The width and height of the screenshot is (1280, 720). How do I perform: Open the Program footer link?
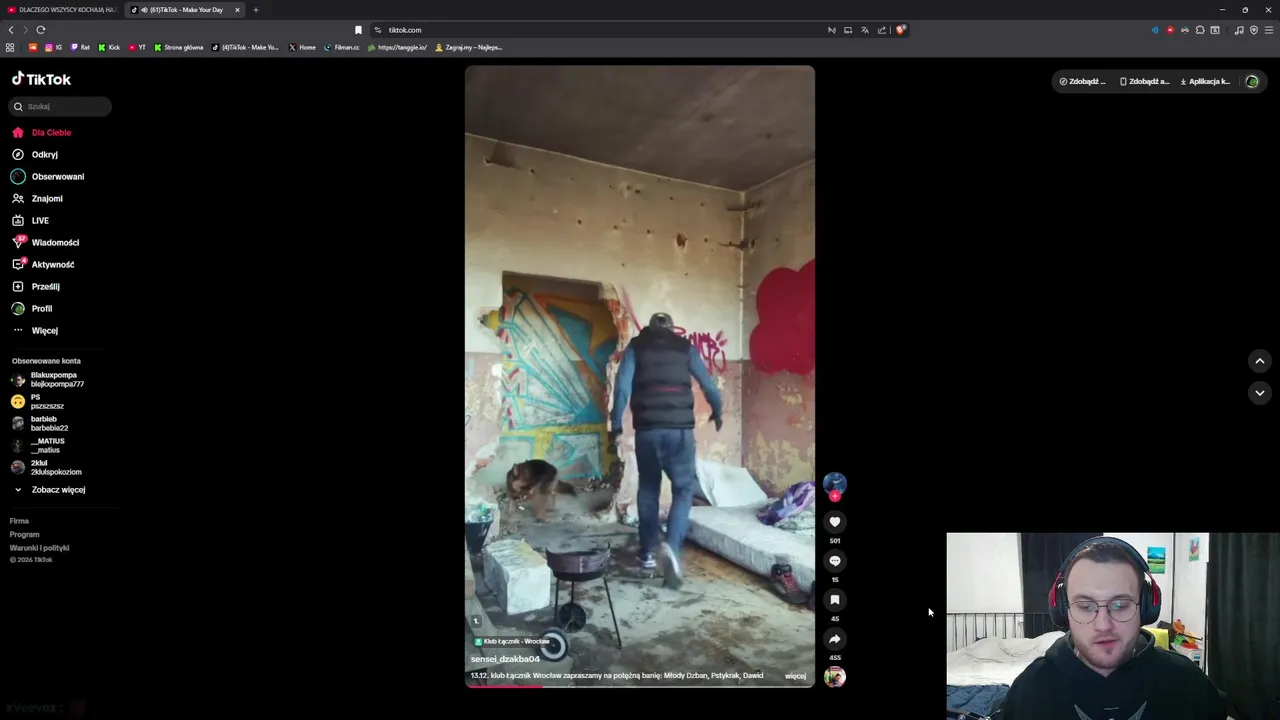(x=24, y=534)
